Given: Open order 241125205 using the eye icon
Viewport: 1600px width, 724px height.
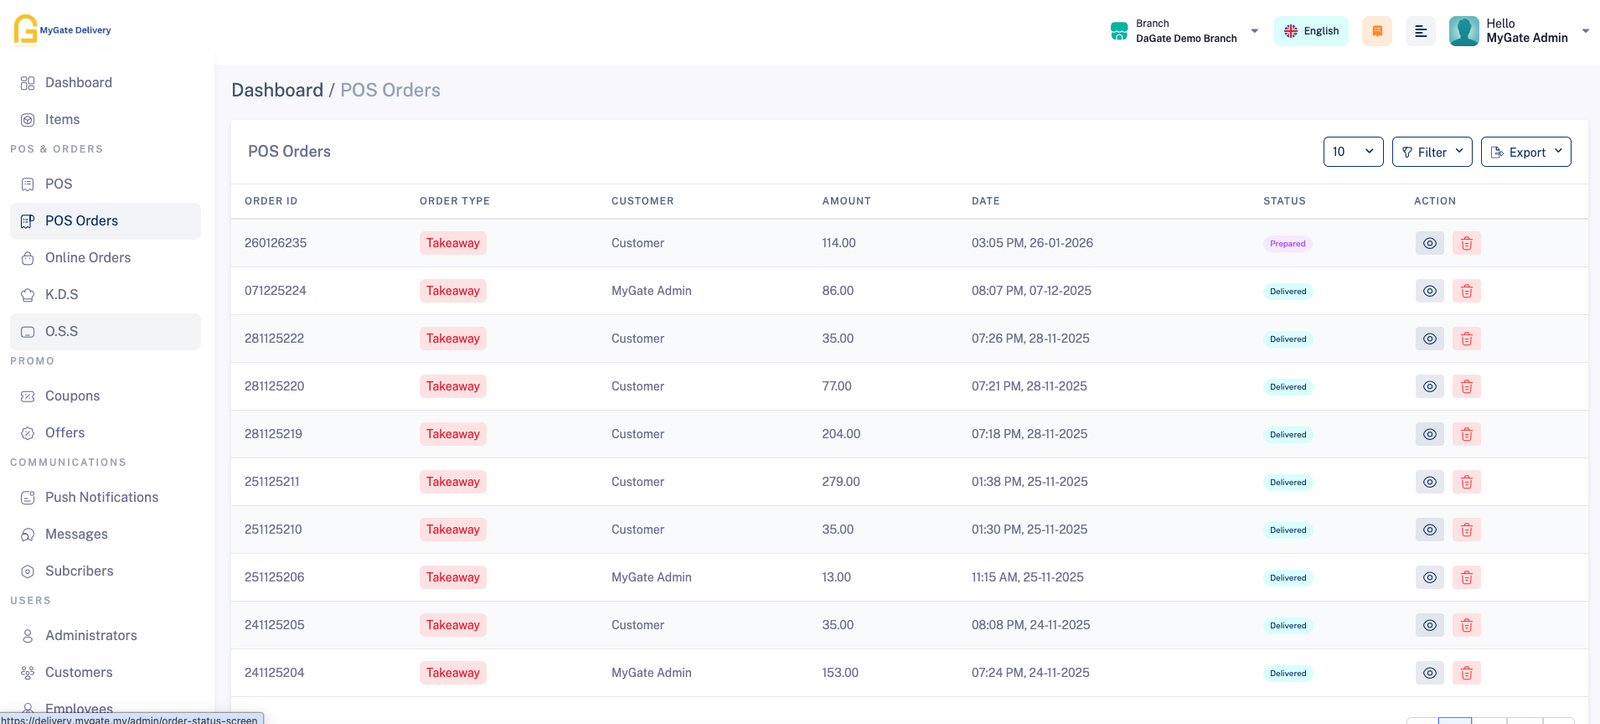Looking at the screenshot, I should pyautogui.click(x=1429, y=625).
